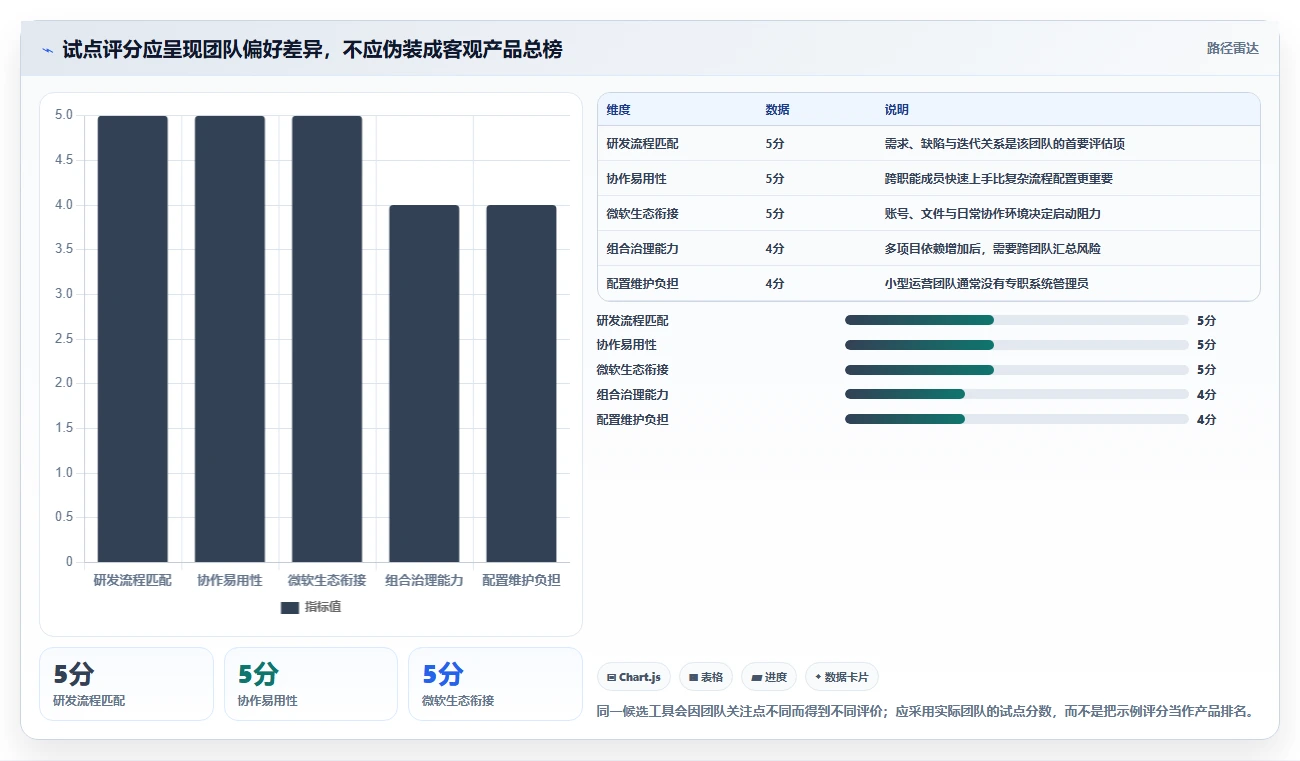
Task: Click the 组合治理能力 bar in chart
Action: (x=424, y=384)
